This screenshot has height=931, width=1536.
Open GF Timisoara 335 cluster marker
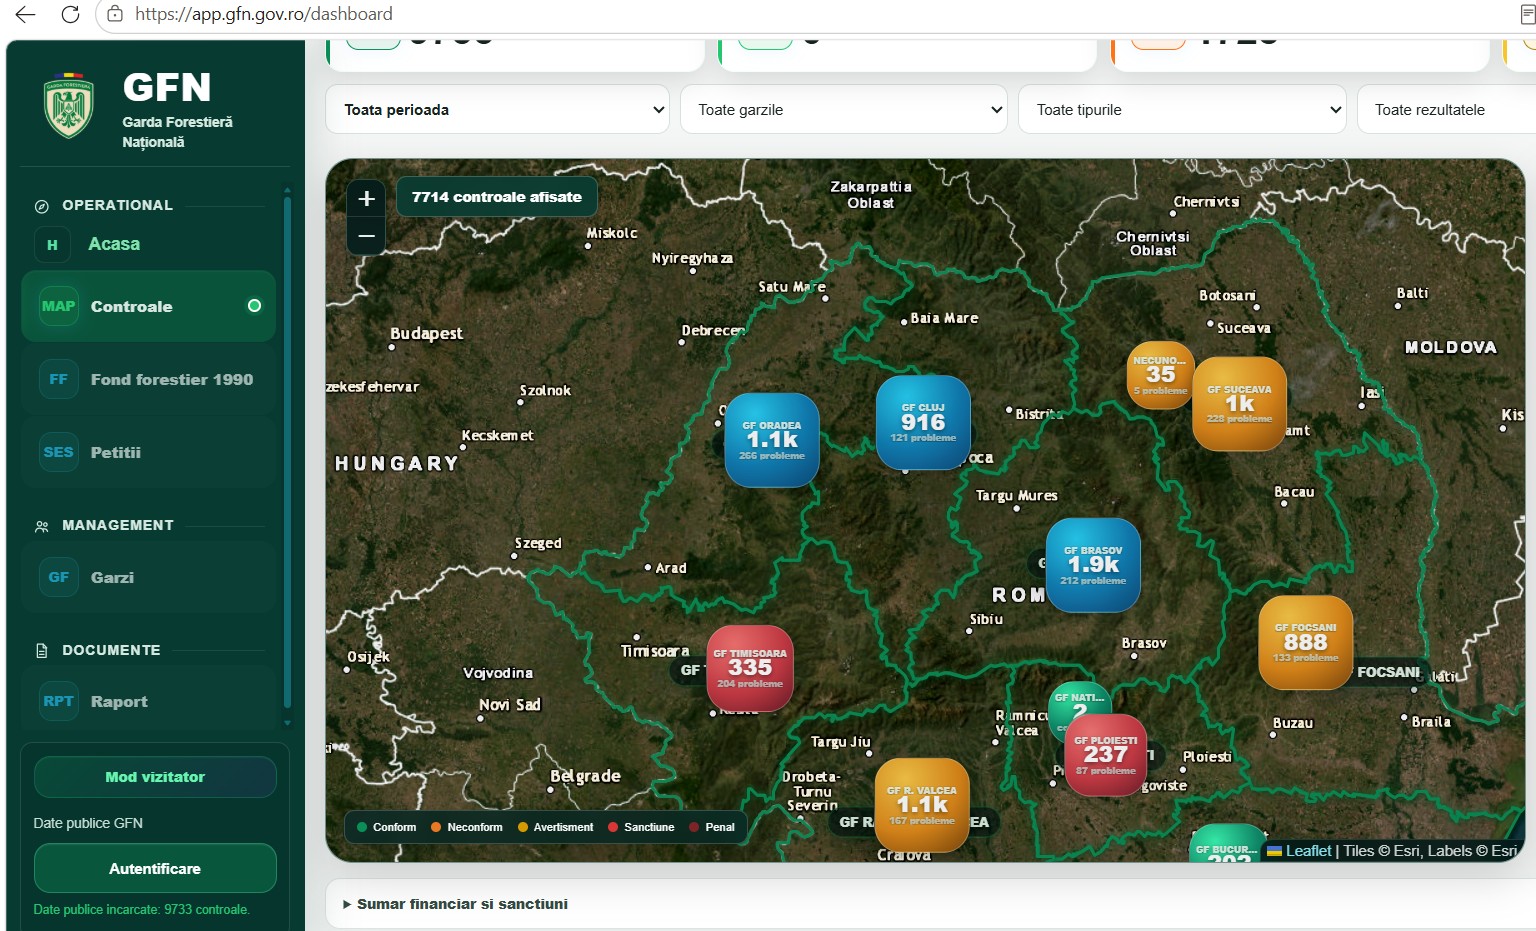click(750, 668)
